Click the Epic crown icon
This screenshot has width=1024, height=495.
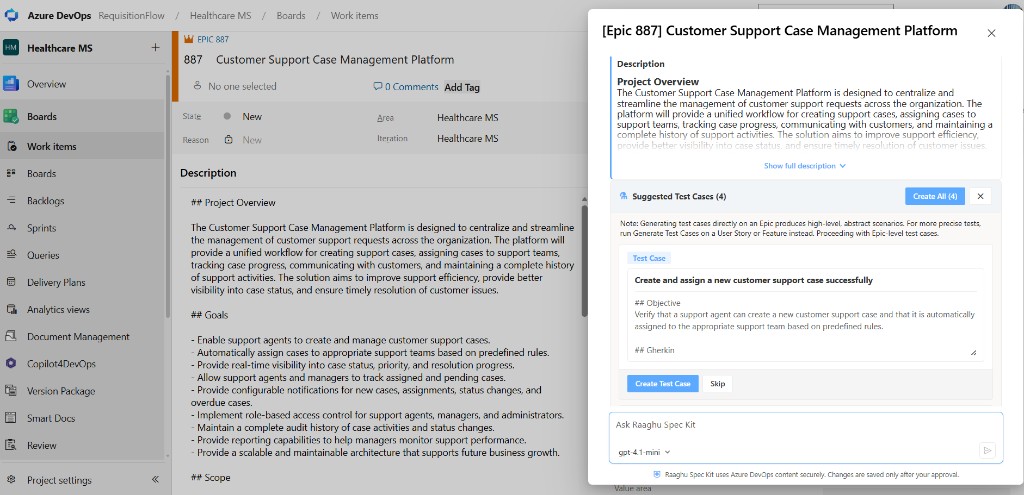click(189, 39)
